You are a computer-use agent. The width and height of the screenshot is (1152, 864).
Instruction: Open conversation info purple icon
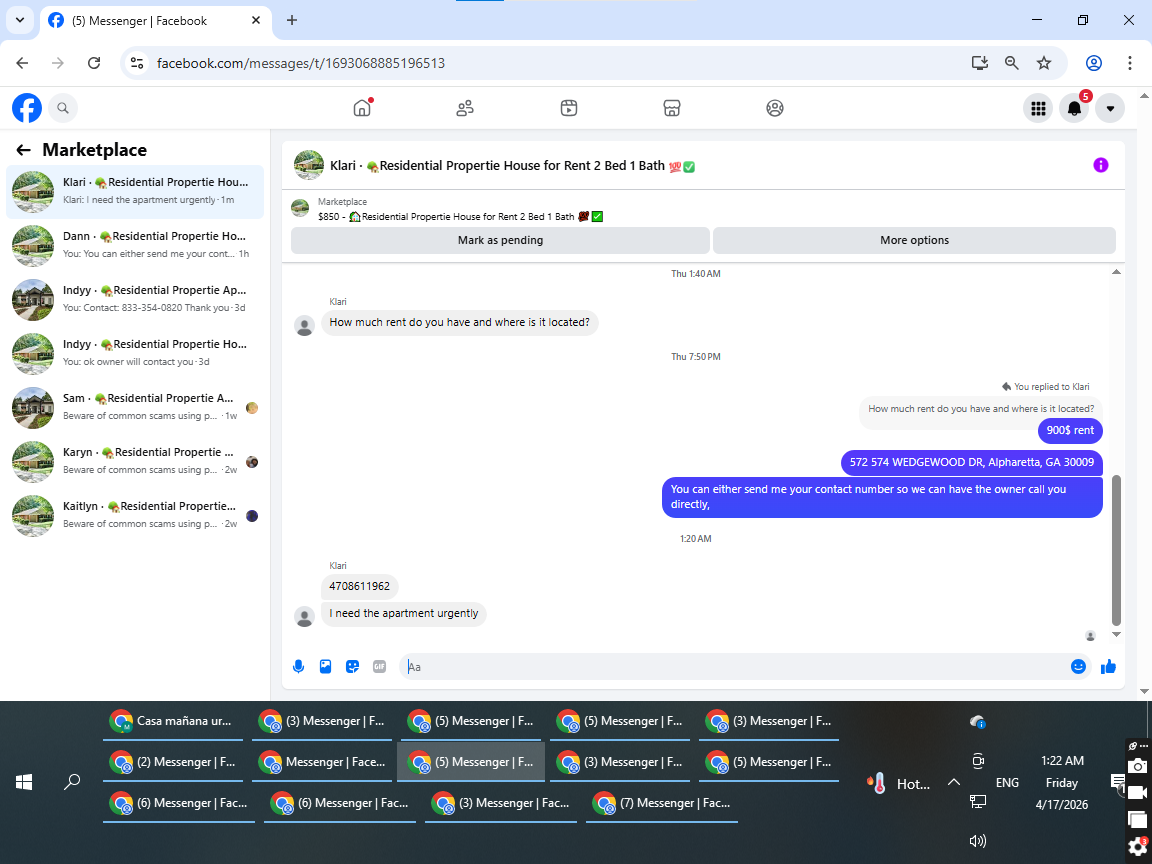1101,165
